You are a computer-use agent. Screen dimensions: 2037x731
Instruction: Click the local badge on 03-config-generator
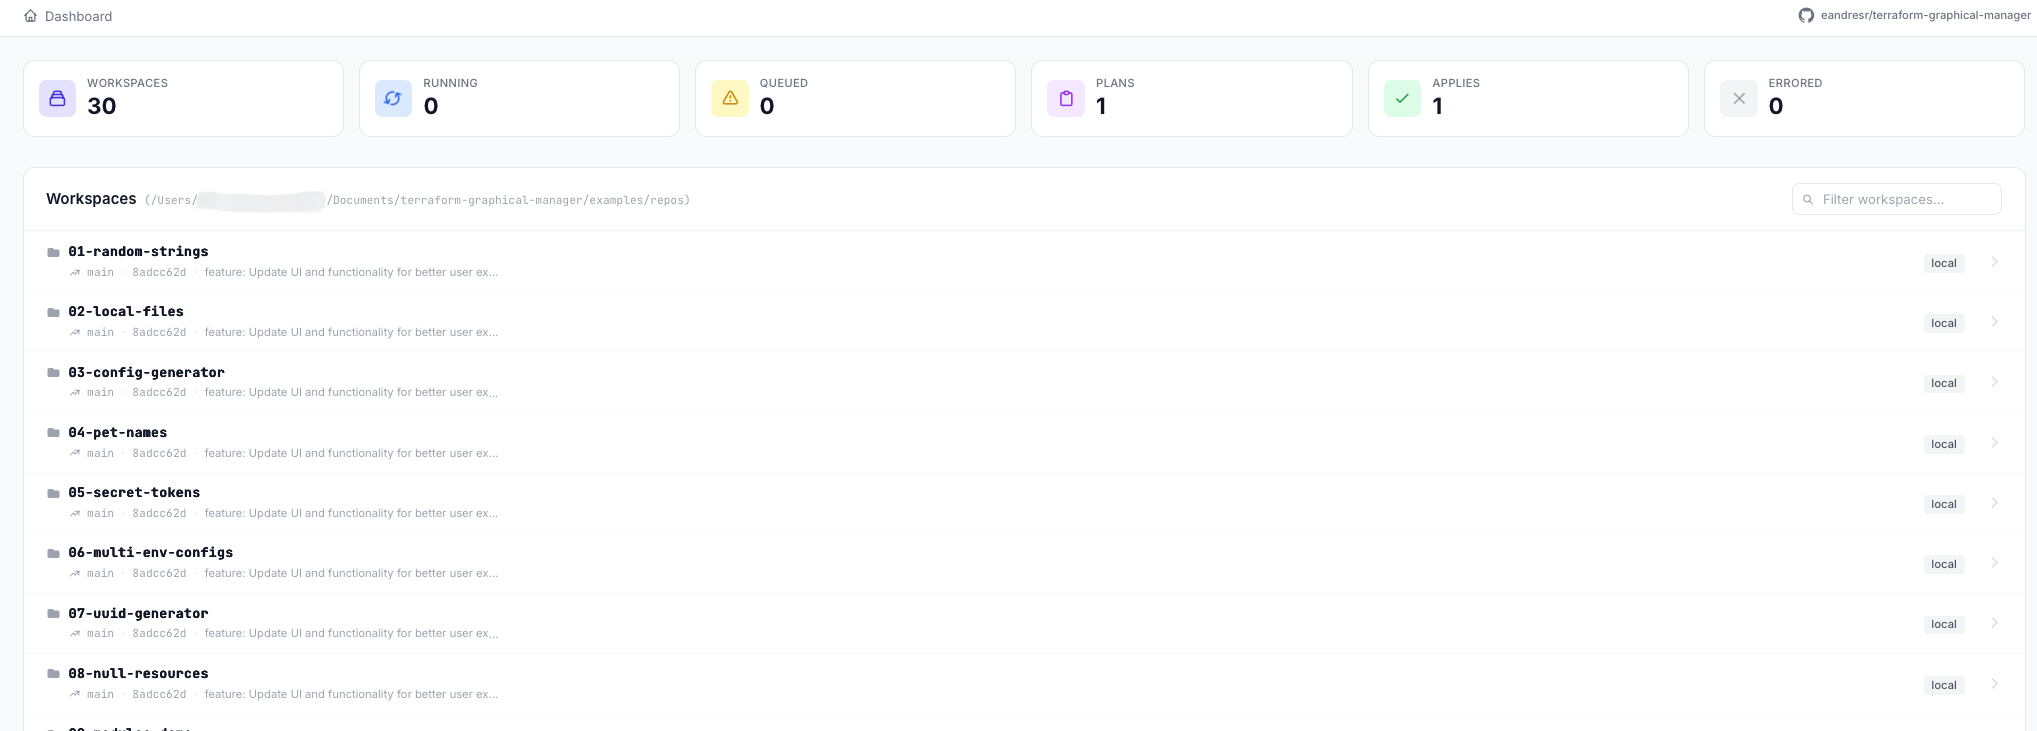tap(1944, 383)
